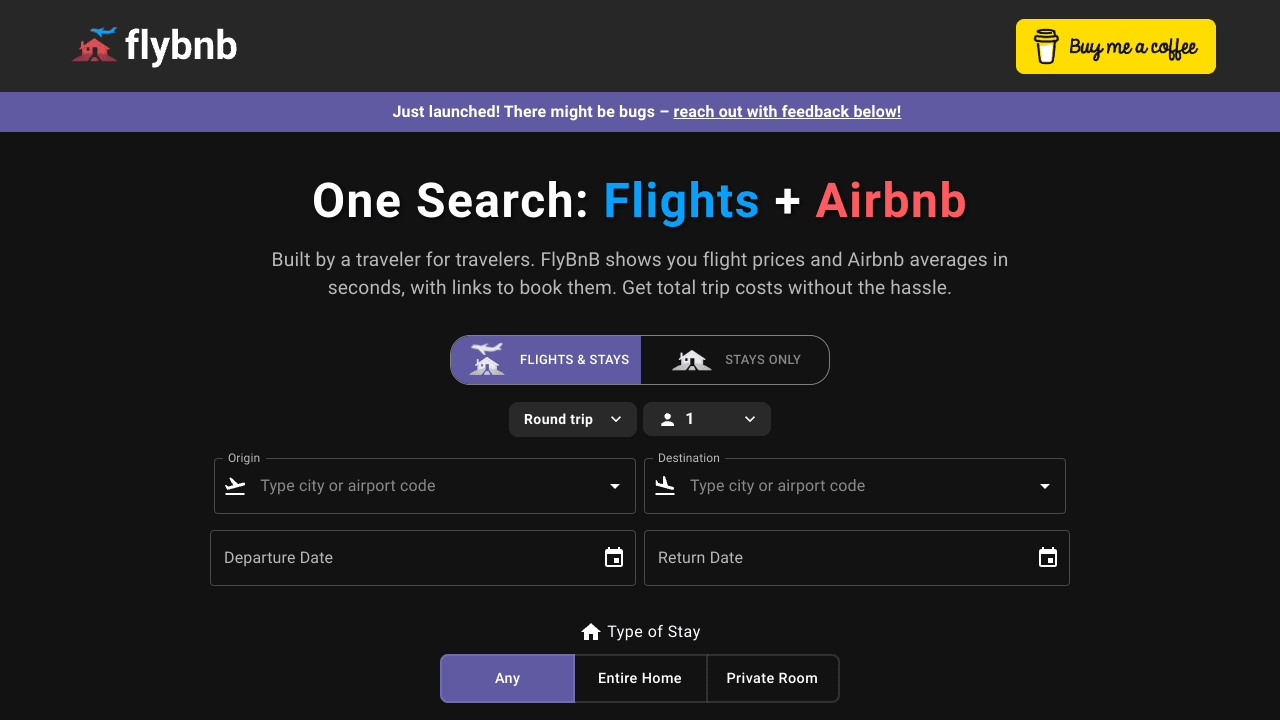Screen dimensions: 1280x720
Task: Select the departing-plane icon in Origin field
Action: coord(235,485)
